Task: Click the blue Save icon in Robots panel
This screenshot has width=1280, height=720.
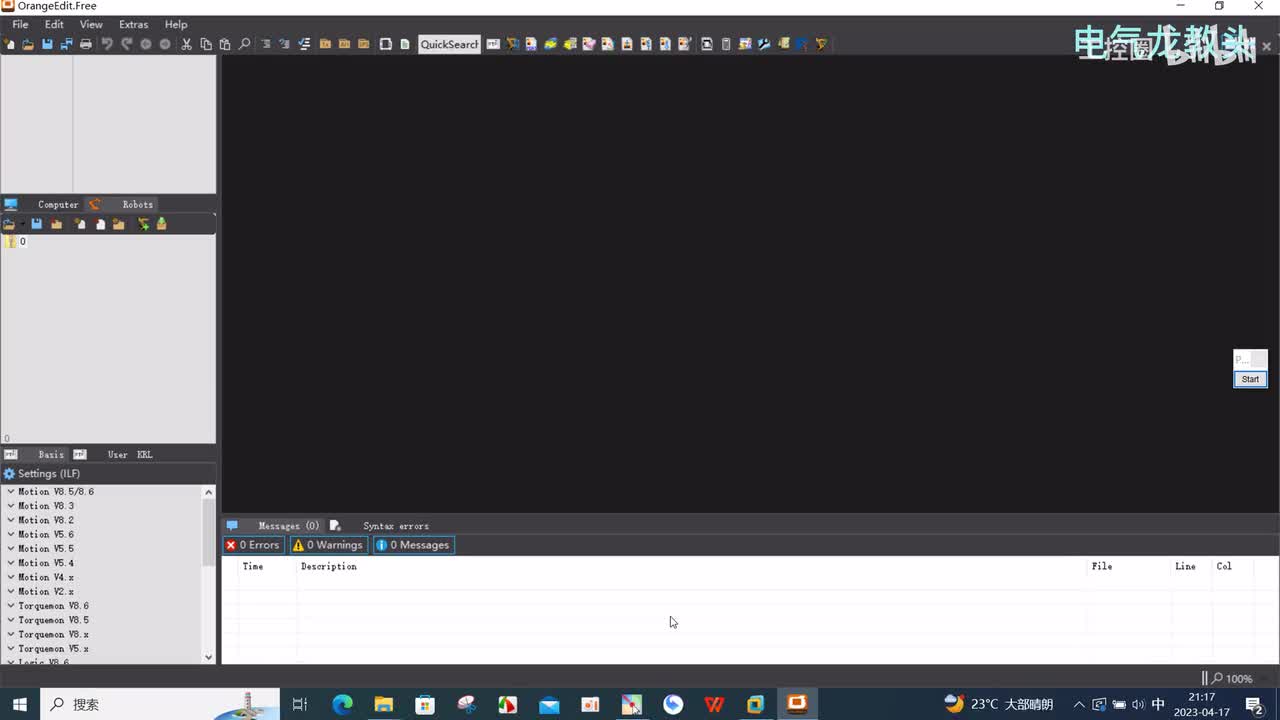Action: tap(37, 224)
